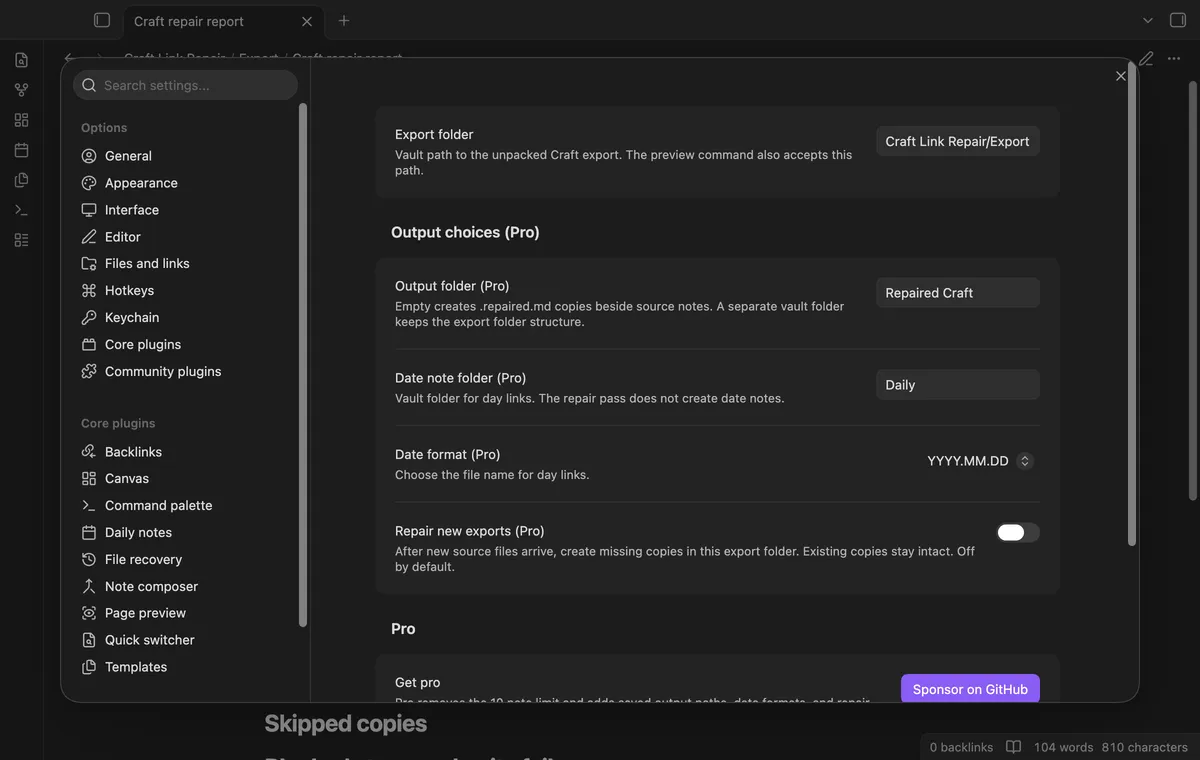The image size is (1200, 760).
Task: Open command palette icon in ribbon
Action: [x=21, y=210]
